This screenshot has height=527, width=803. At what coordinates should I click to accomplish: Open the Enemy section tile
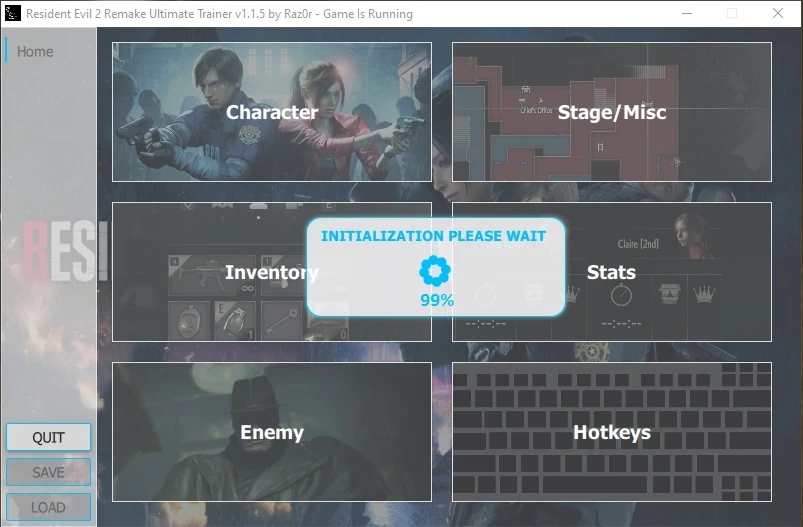click(x=272, y=432)
